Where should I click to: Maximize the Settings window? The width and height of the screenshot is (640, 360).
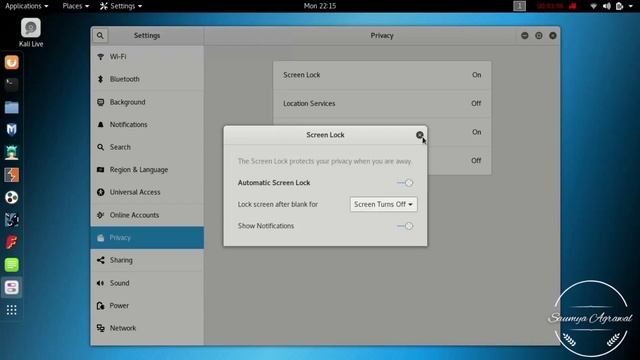click(539, 36)
